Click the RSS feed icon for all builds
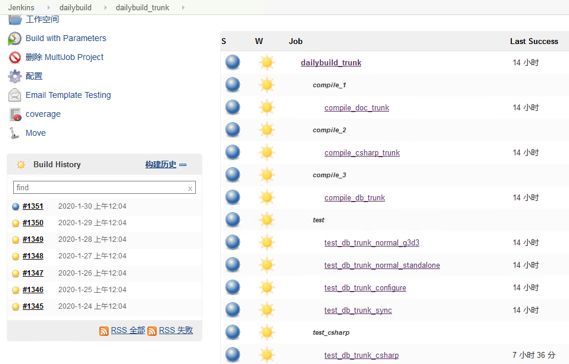The width and height of the screenshot is (569, 364). point(104,331)
